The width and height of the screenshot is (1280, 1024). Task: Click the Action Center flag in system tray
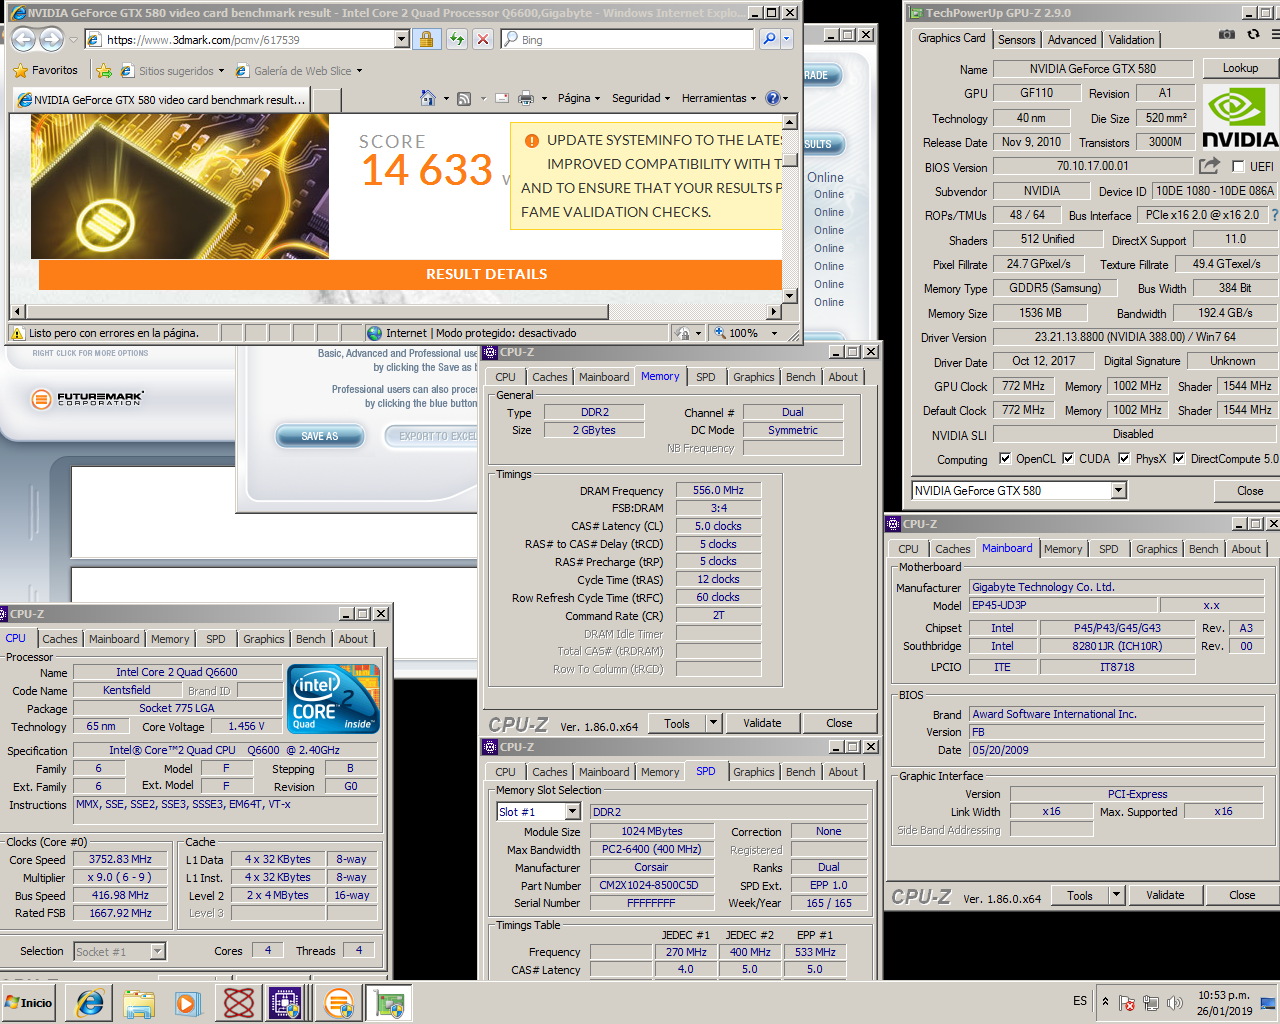1126,1002
